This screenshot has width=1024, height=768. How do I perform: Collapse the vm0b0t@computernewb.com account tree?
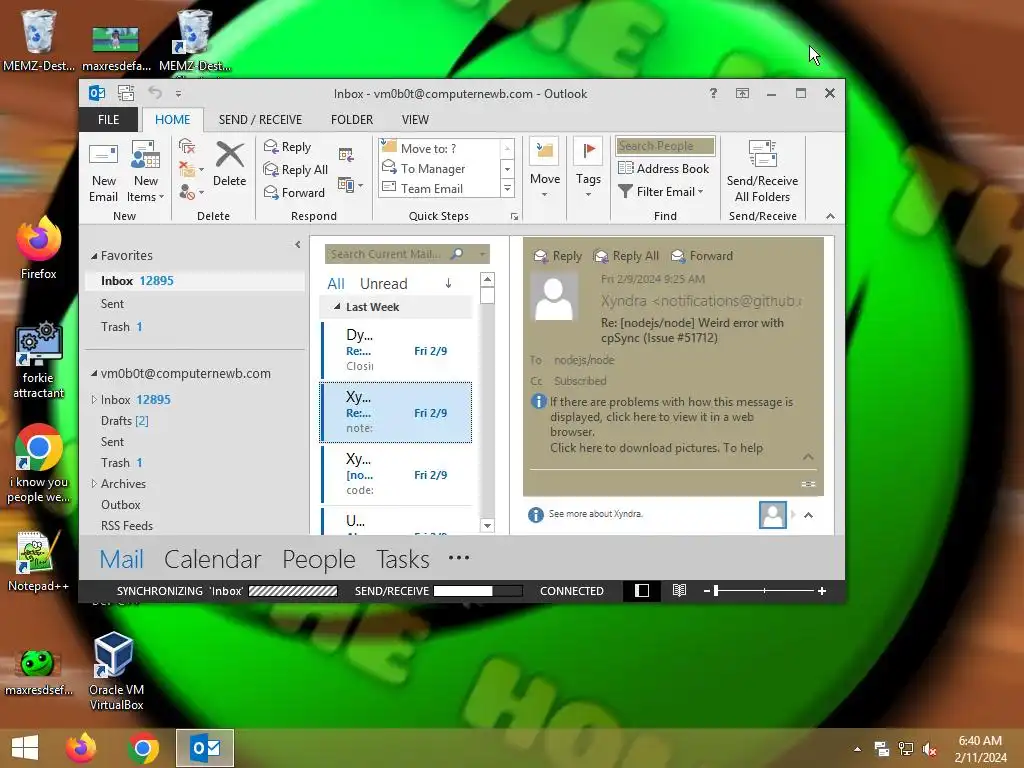pos(93,374)
